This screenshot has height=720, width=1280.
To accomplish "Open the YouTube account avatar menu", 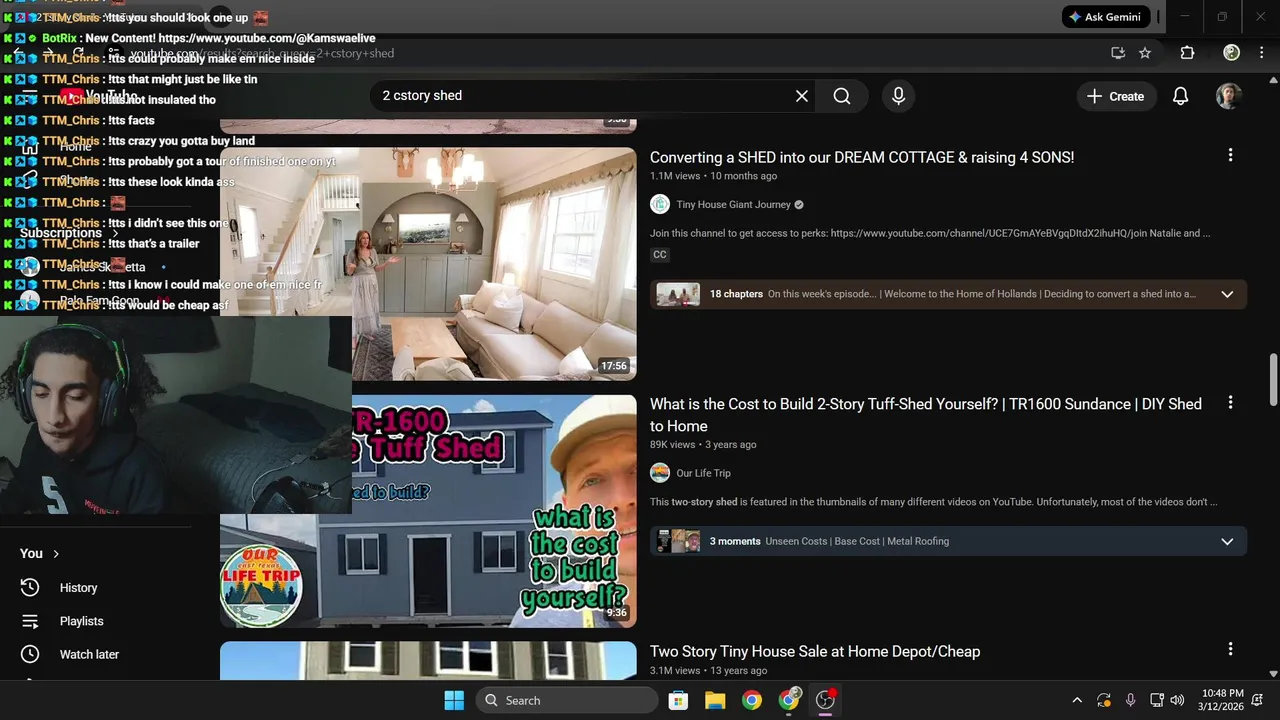I will [x=1229, y=96].
